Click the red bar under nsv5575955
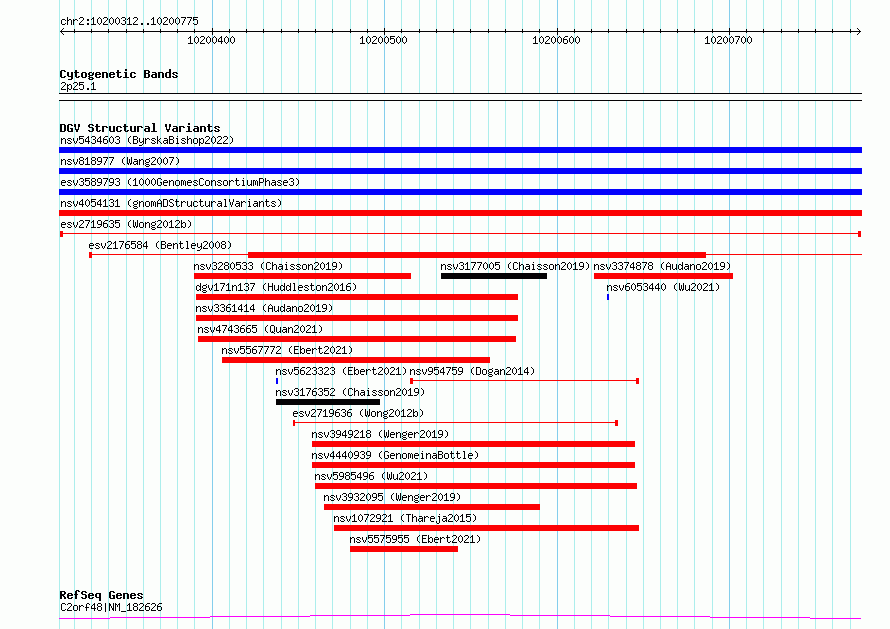The image size is (890, 629). coord(404,549)
